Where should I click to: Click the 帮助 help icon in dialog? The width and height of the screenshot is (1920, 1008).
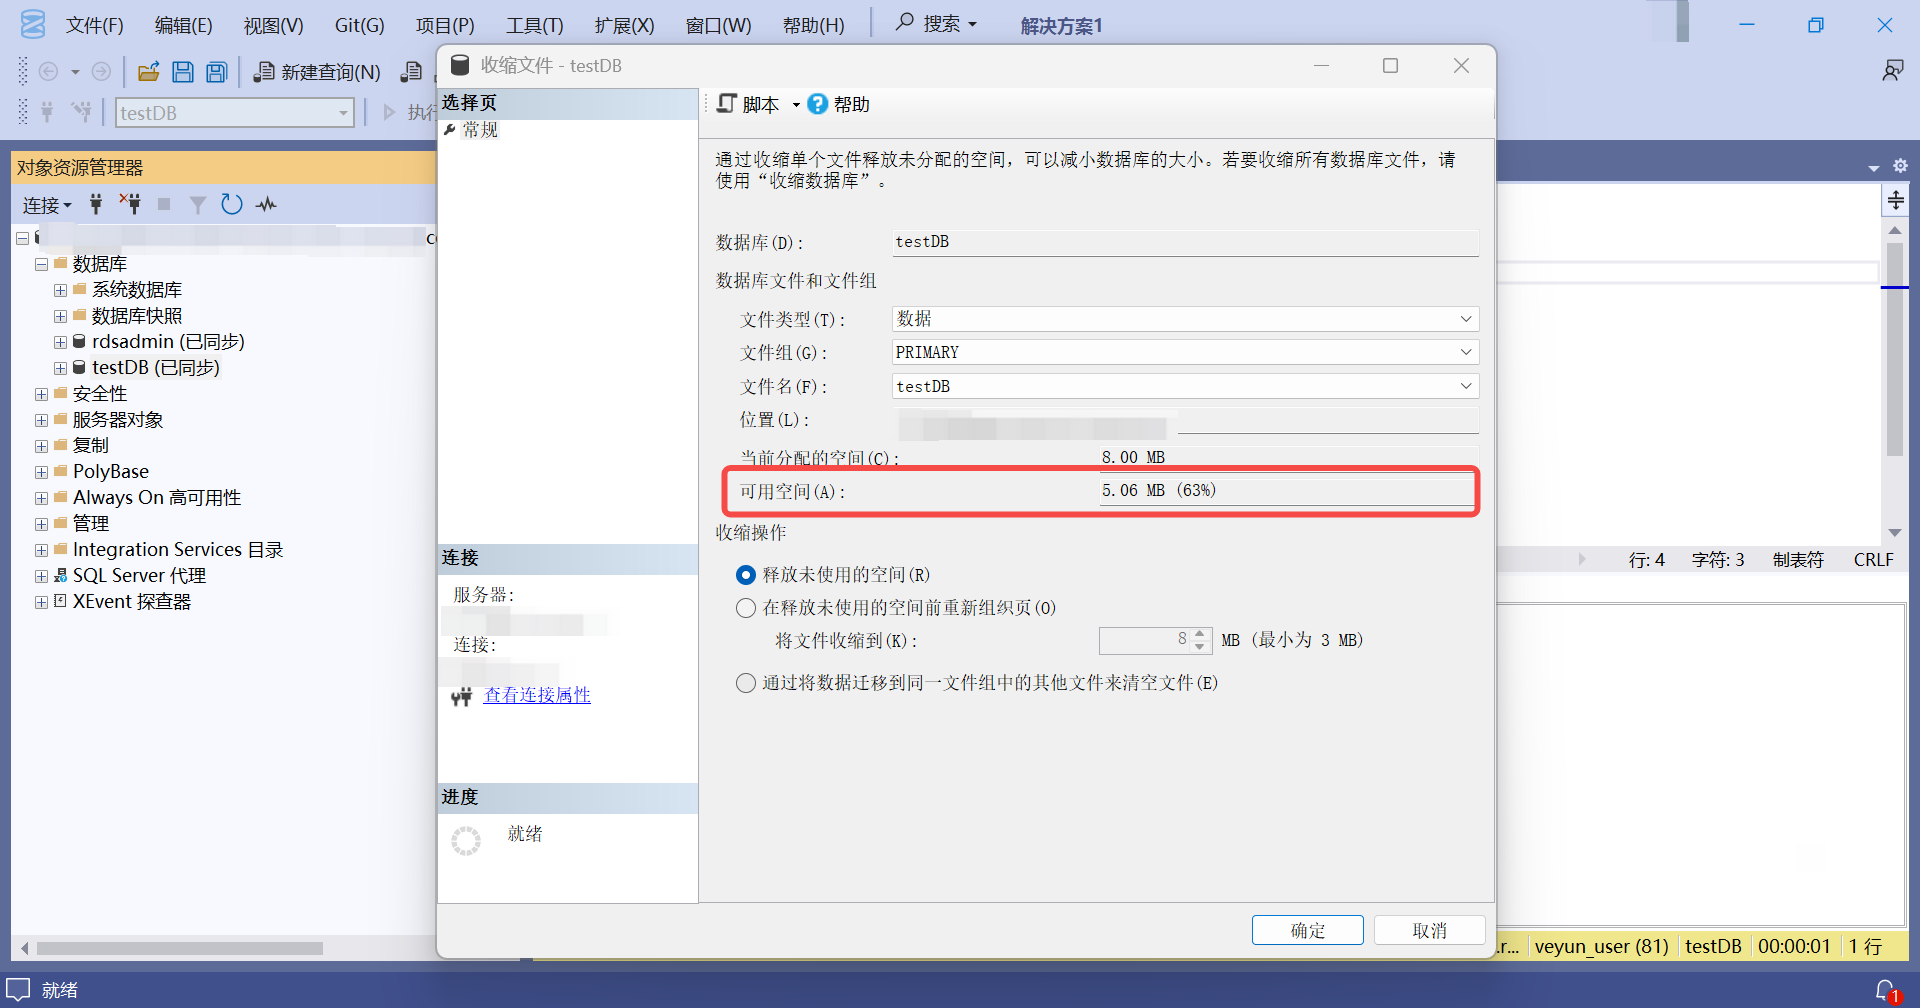point(817,104)
